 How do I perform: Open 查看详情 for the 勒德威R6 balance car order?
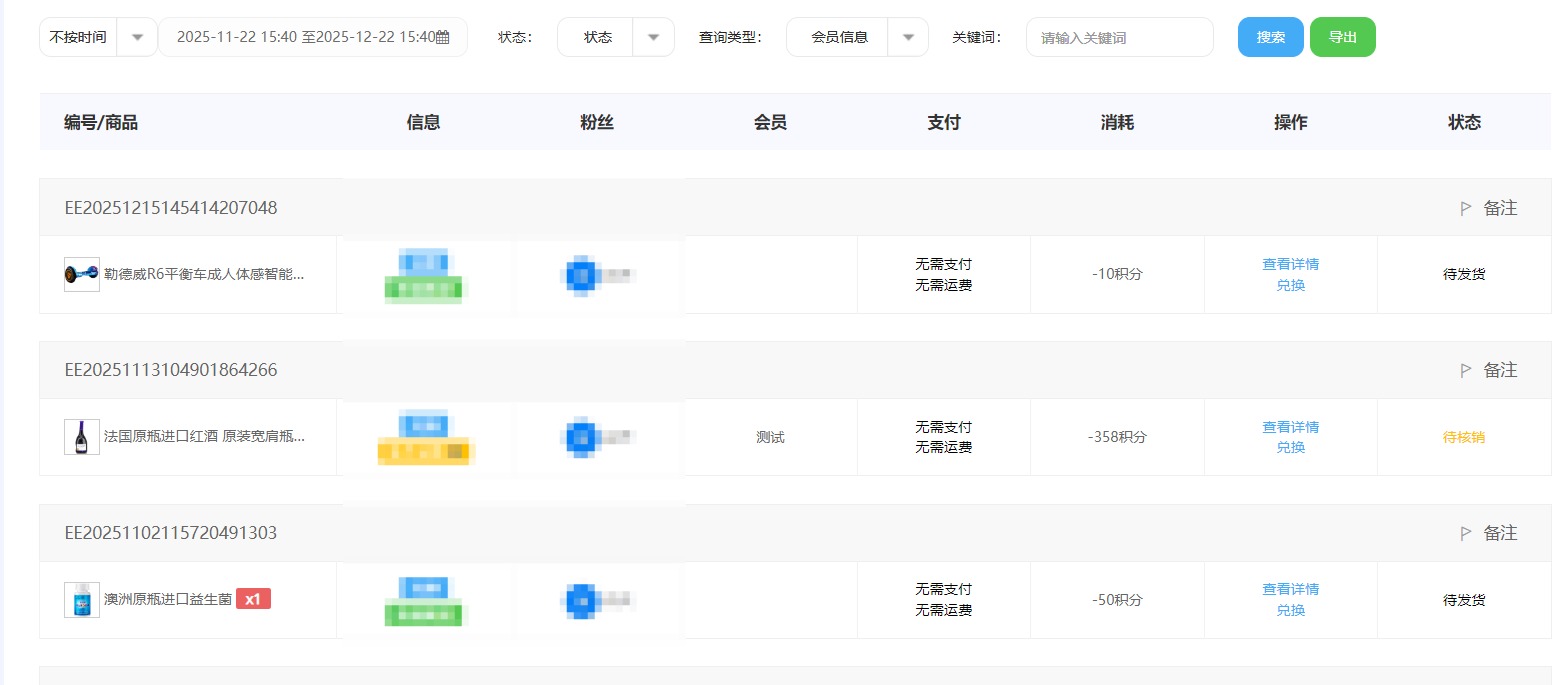click(1290, 264)
